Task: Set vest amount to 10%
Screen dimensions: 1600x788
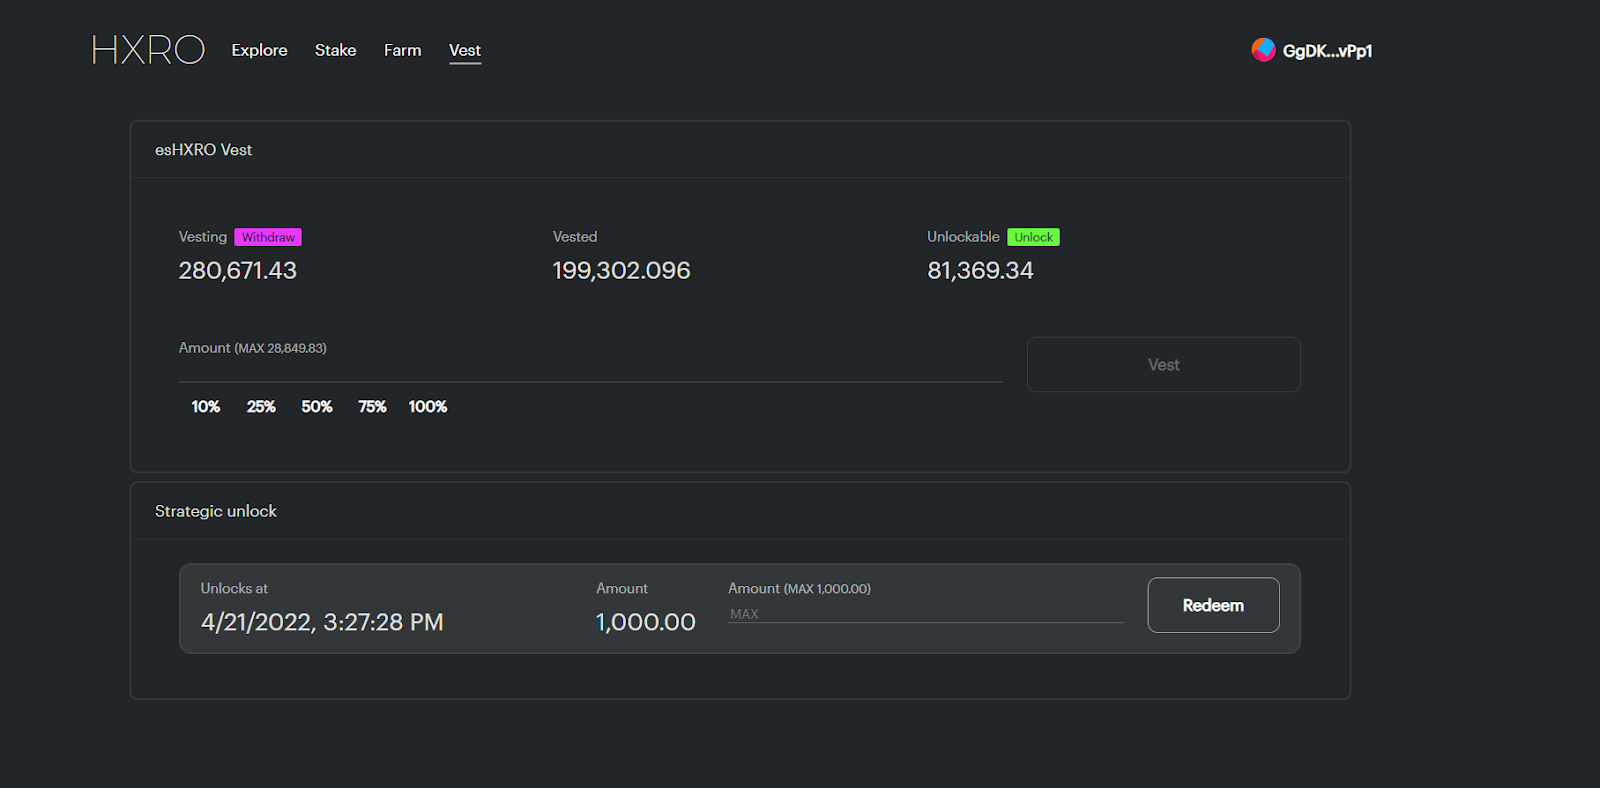Action: (x=206, y=407)
